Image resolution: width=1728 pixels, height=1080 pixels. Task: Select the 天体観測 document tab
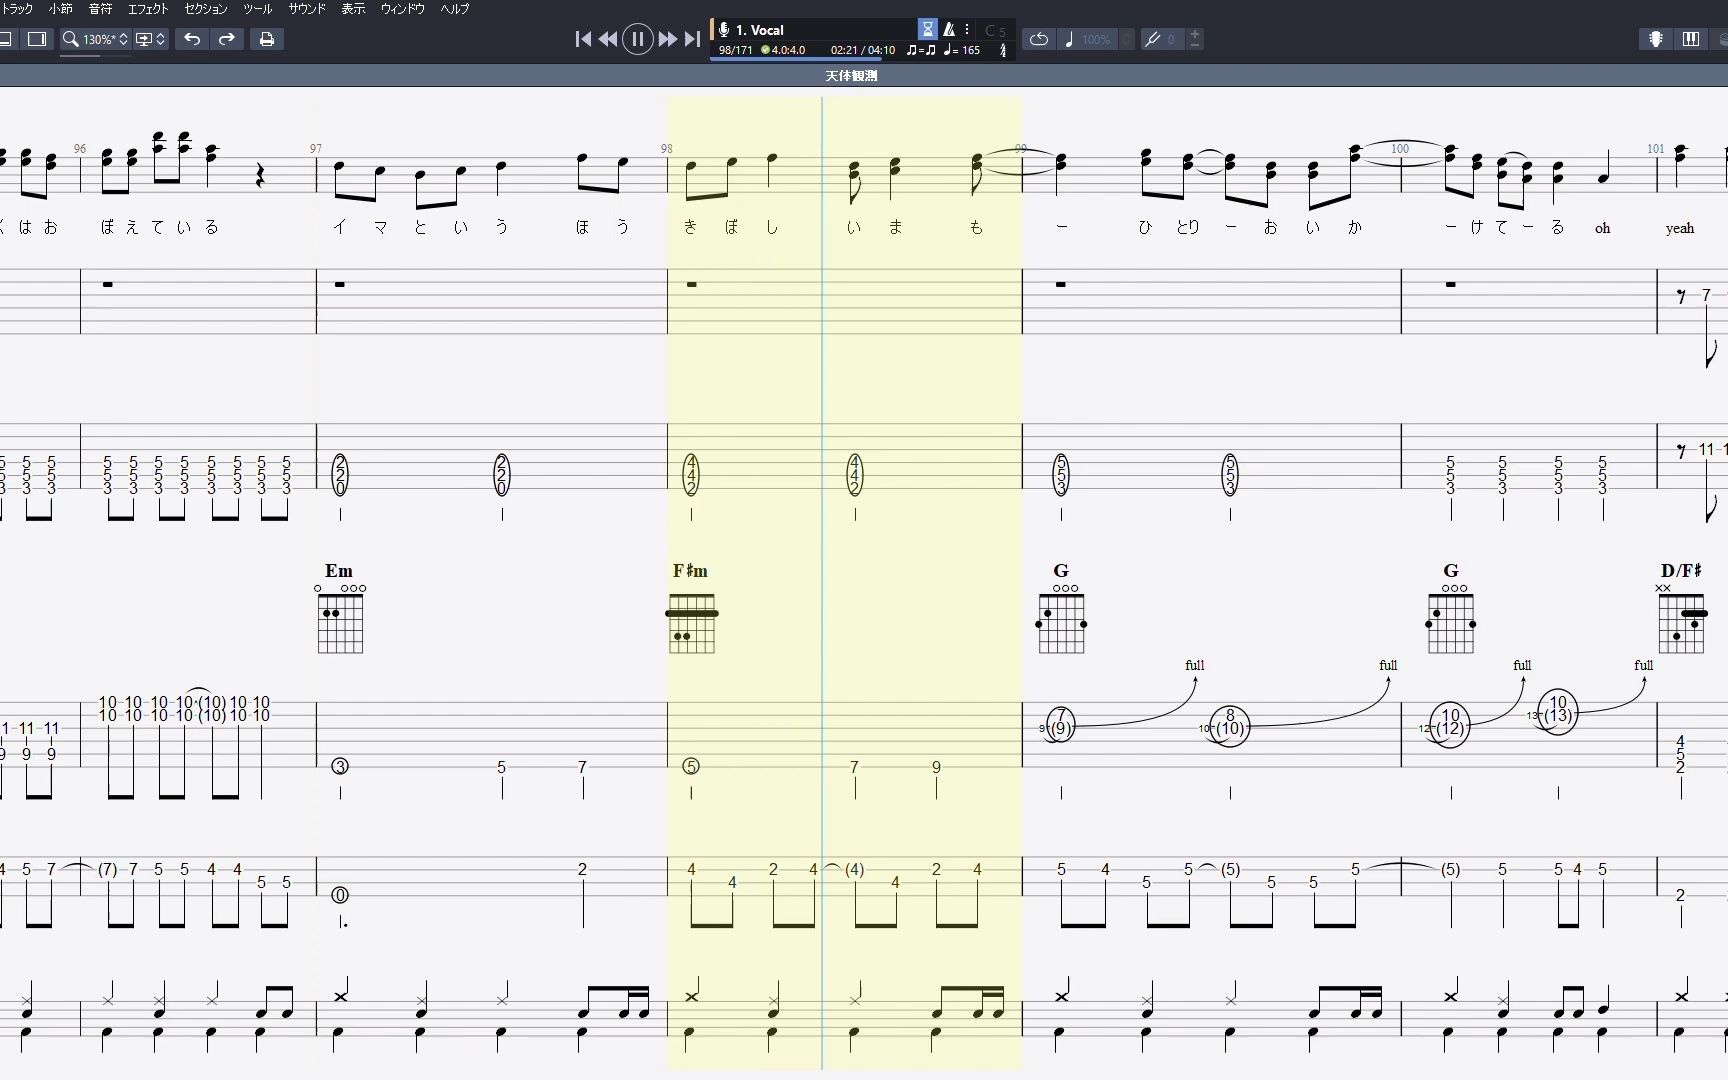(851, 76)
